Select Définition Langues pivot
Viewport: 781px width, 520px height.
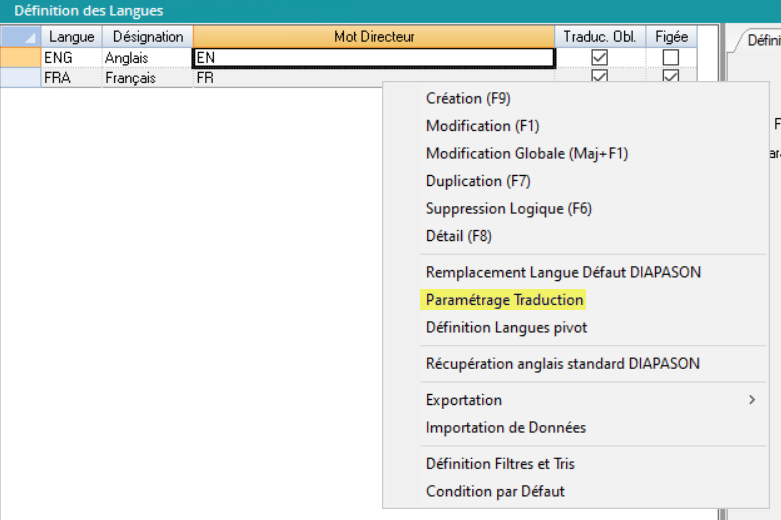pos(506,328)
